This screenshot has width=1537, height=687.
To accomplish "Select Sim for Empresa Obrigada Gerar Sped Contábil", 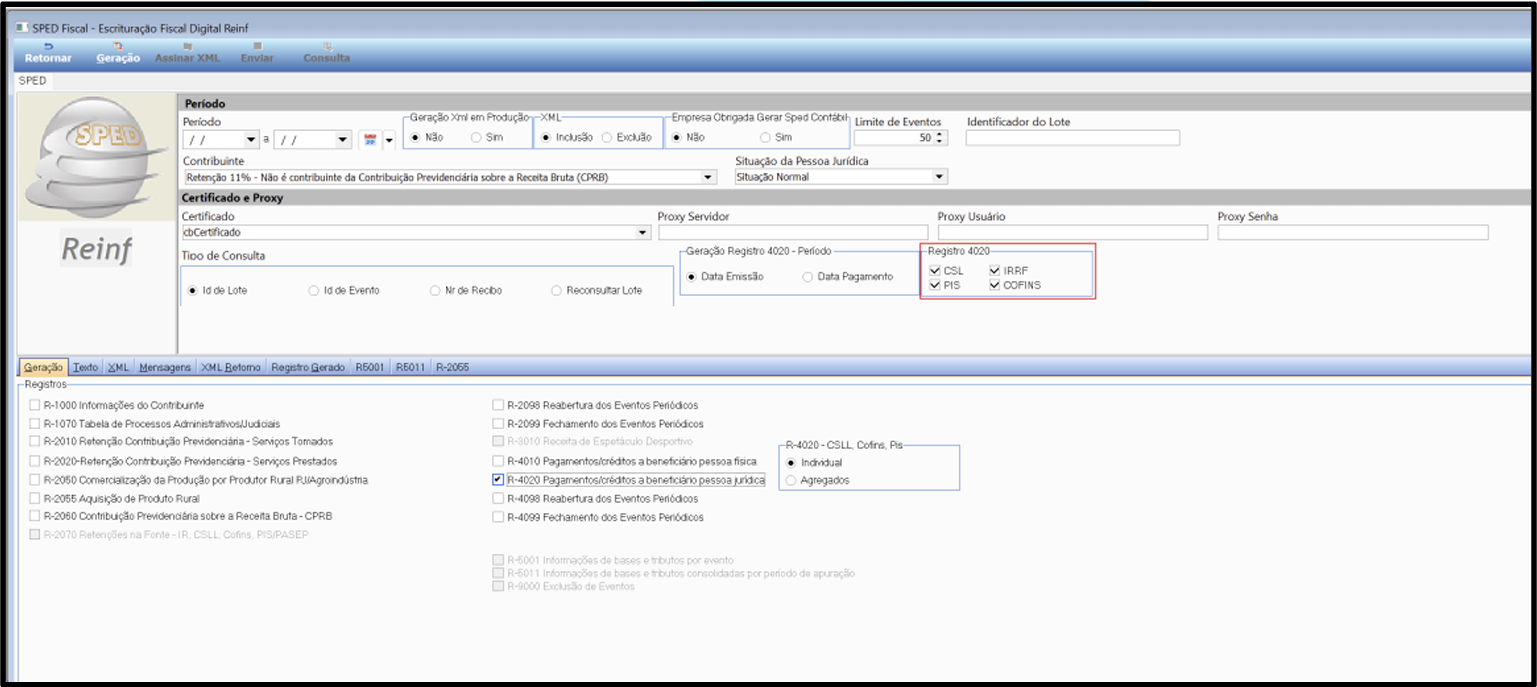I will tap(776, 137).
